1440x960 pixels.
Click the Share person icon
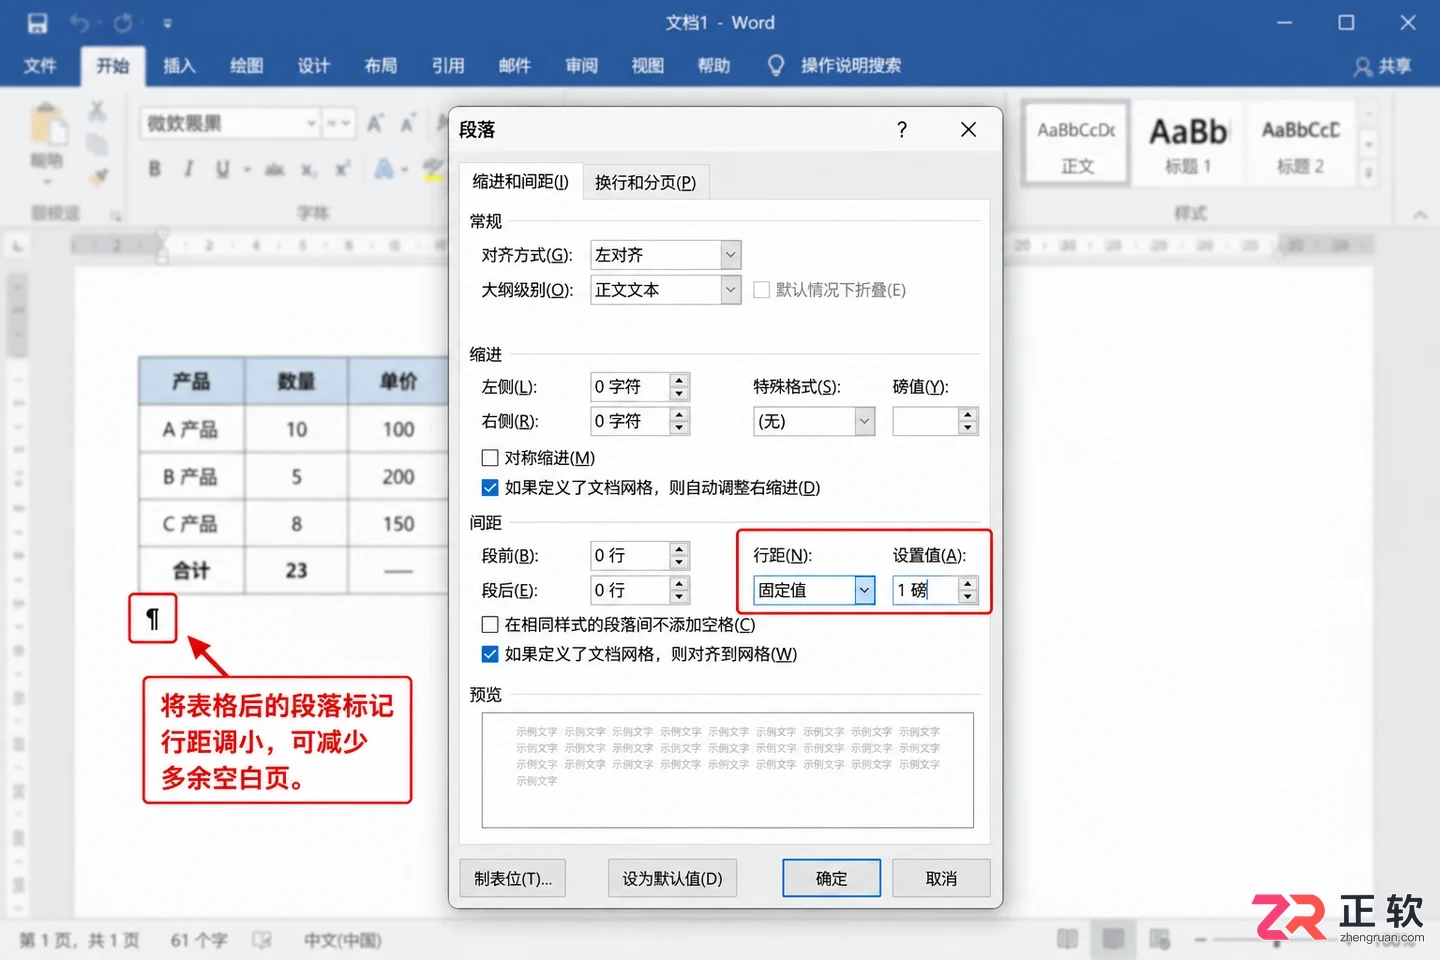[x=1363, y=67]
